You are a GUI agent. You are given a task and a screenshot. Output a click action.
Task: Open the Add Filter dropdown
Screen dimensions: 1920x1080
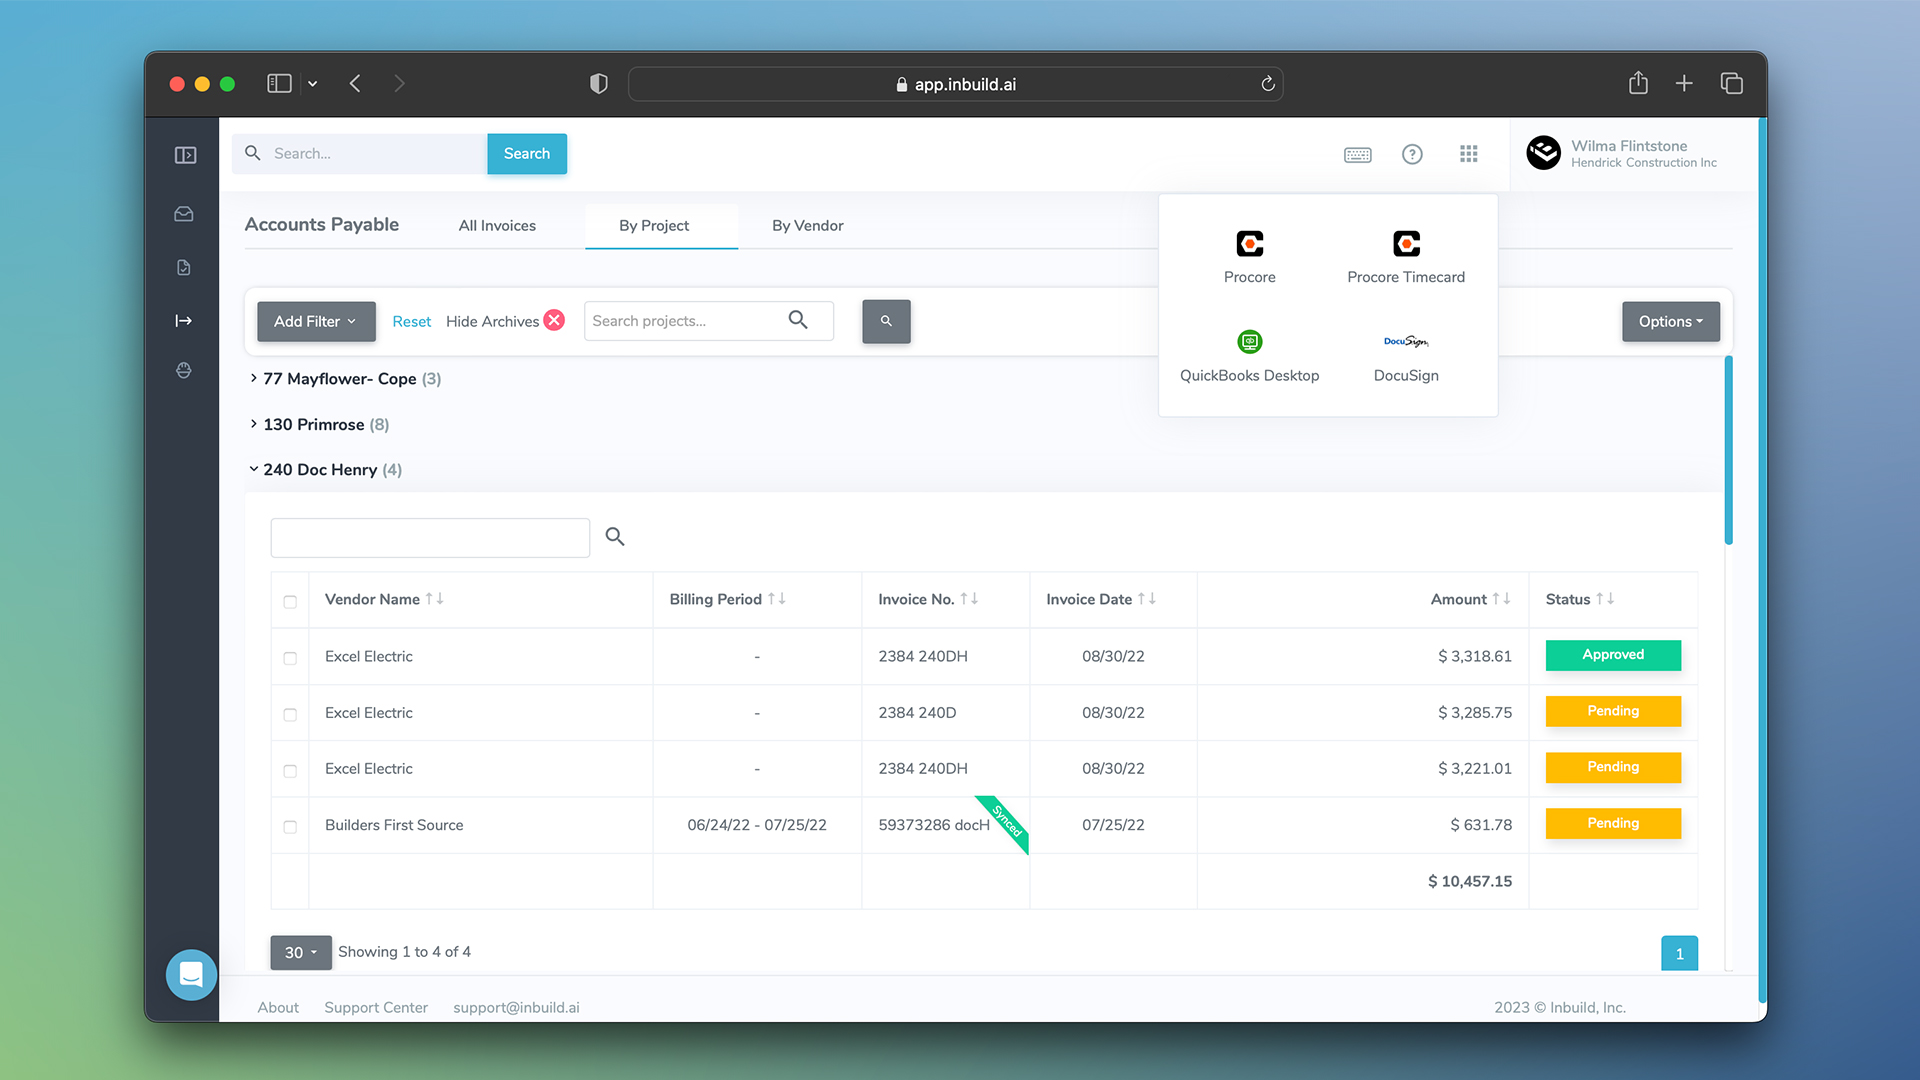[315, 321]
